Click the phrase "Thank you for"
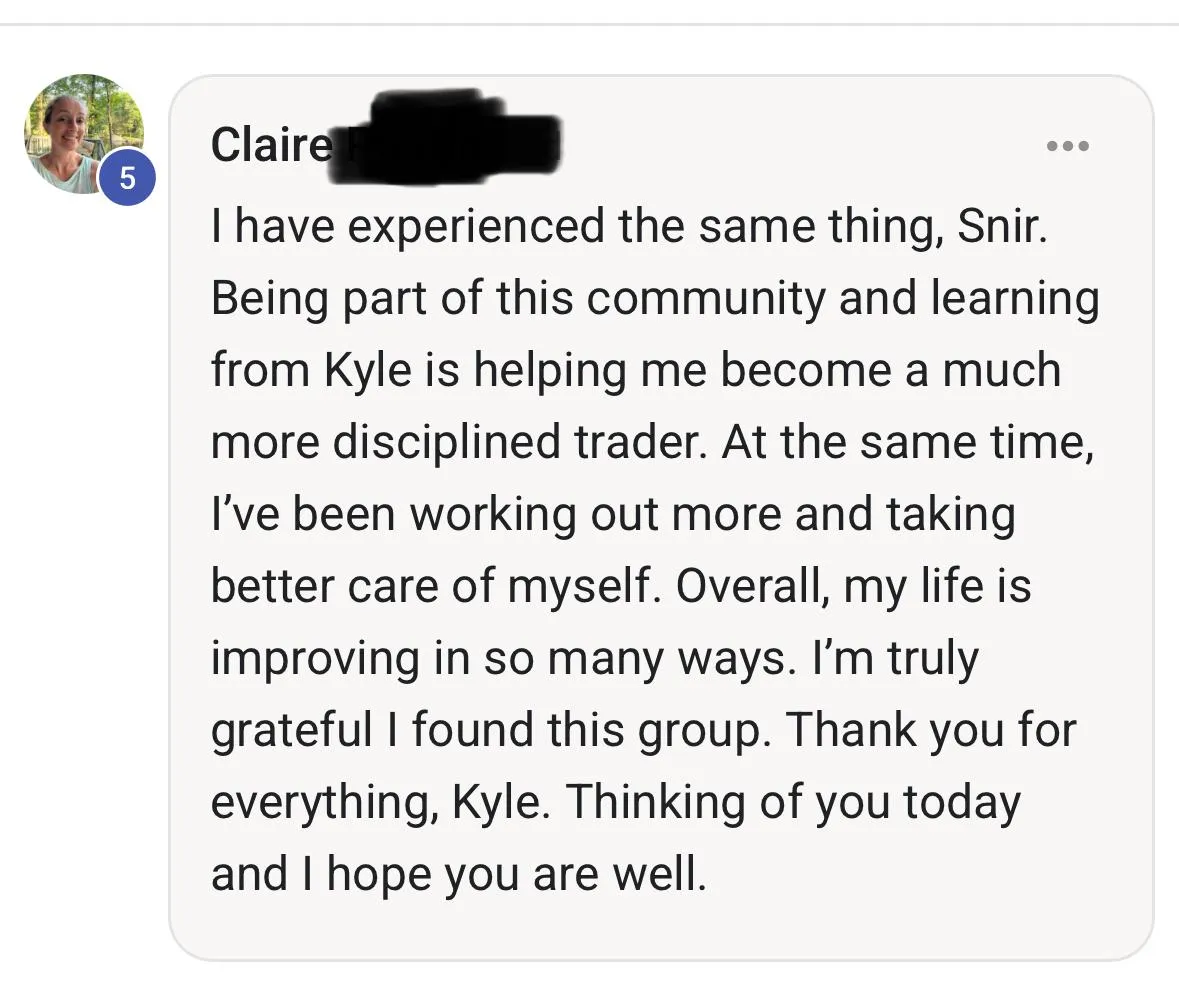This screenshot has height=987, width=1179. [x=931, y=730]
